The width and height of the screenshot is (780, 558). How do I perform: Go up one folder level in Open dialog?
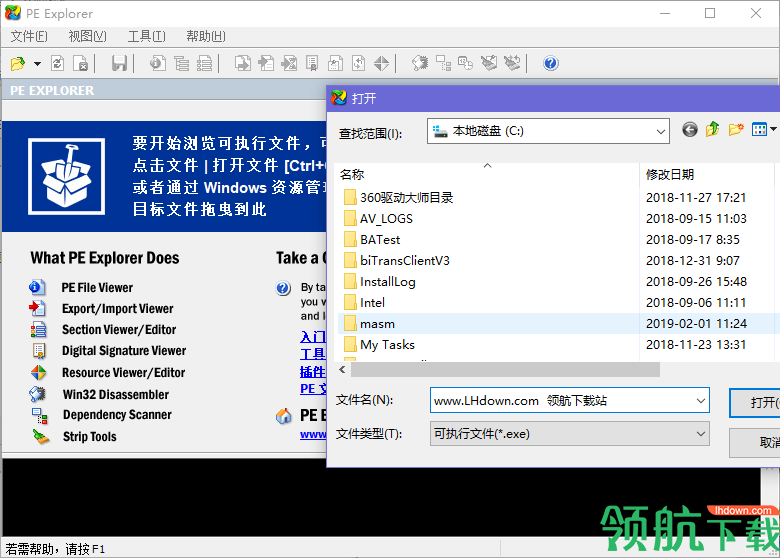pos(712,130)
